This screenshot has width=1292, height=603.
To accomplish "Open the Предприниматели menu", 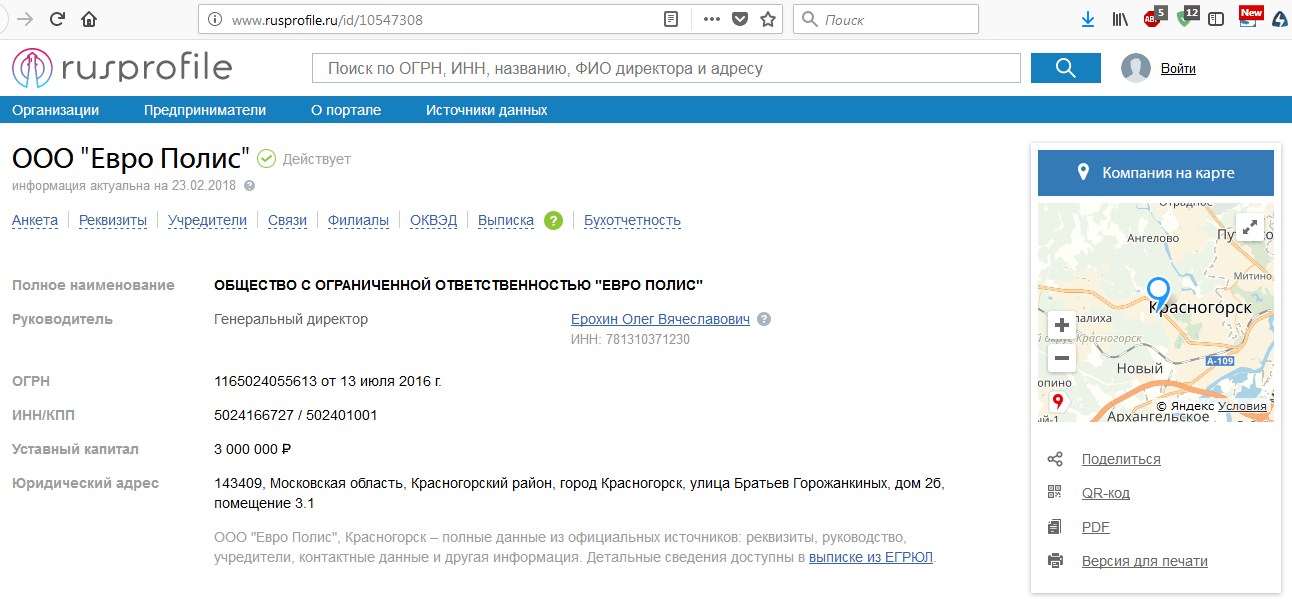I will point(205,110).
